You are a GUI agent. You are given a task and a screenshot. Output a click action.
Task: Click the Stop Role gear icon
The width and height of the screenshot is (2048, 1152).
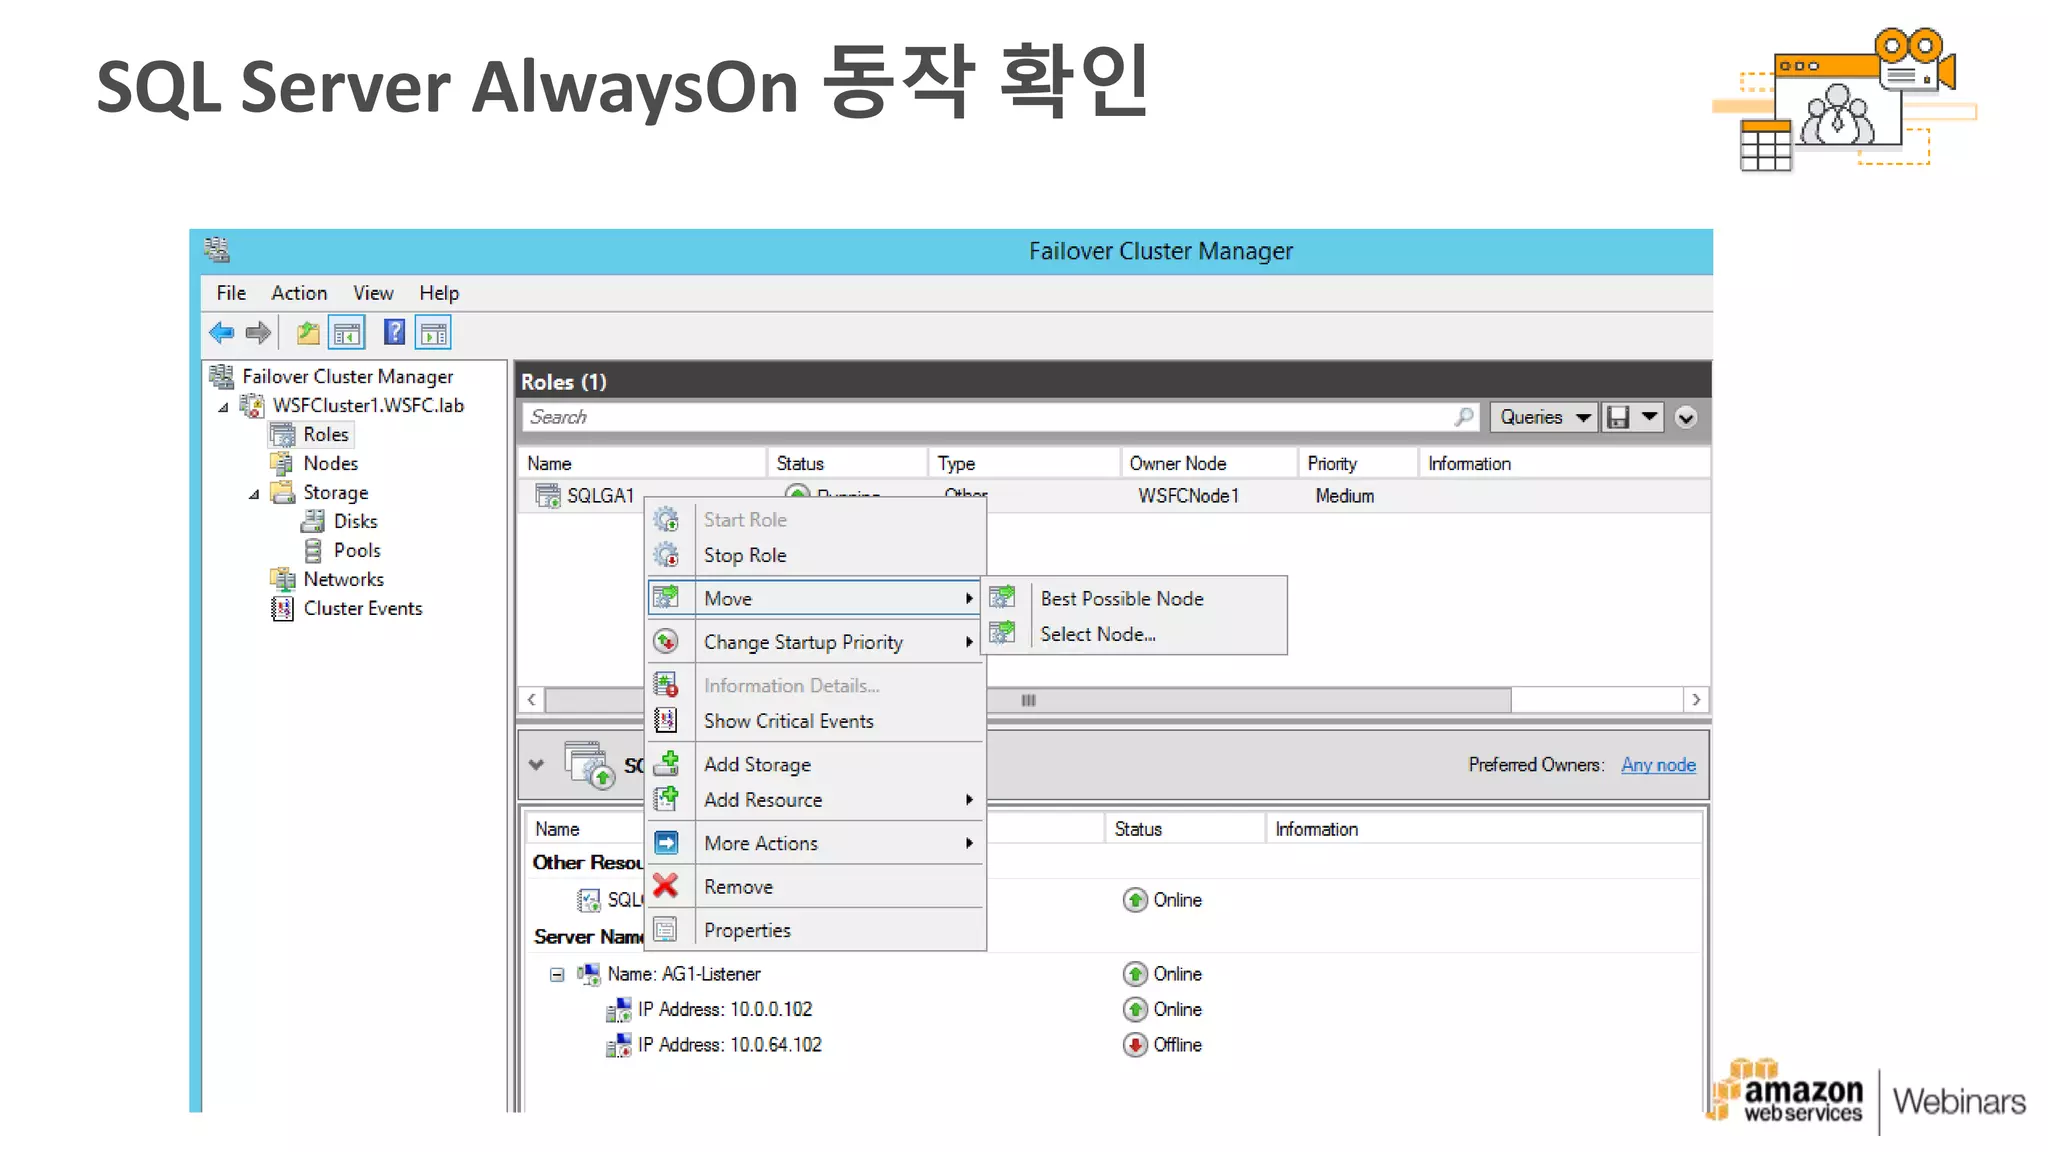(x=666, y=555)
